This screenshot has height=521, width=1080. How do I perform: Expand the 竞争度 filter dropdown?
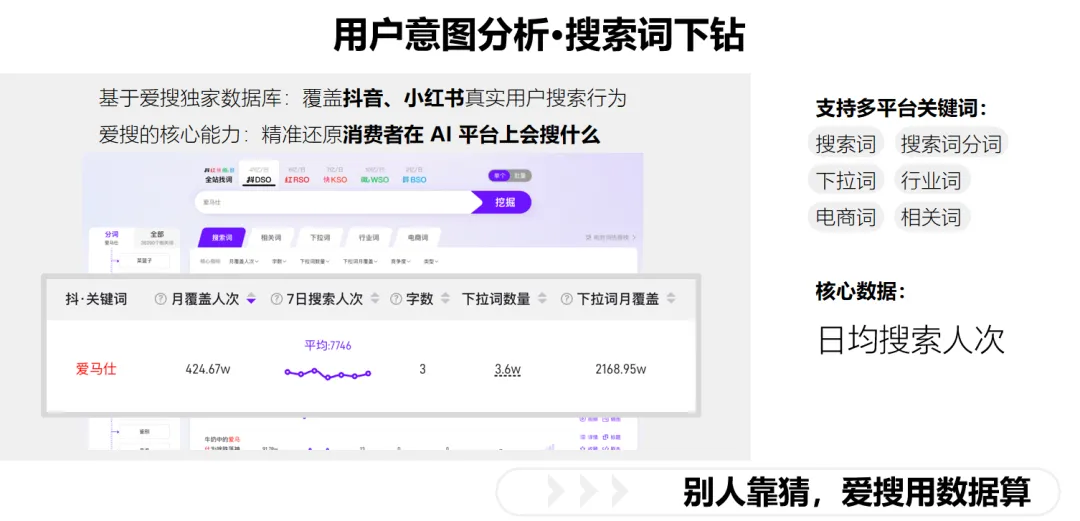pos(400,261)
